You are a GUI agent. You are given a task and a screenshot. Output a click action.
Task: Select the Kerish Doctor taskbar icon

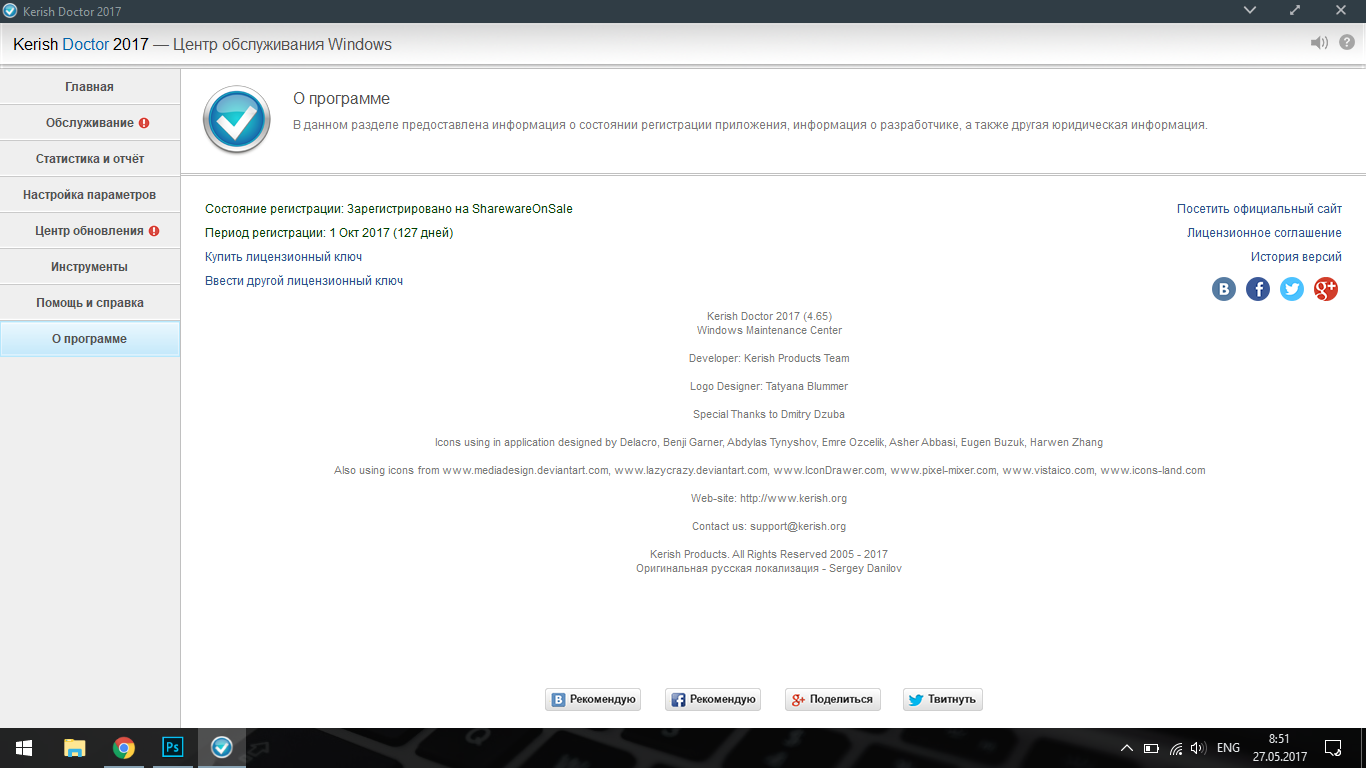pos(222,747)
